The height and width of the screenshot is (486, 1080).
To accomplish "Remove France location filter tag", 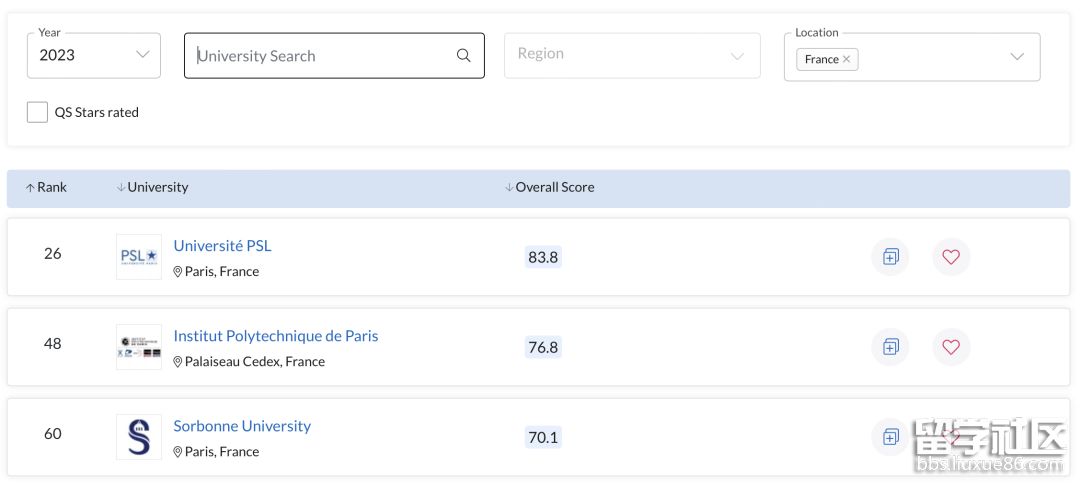I will tap(846, 59).
